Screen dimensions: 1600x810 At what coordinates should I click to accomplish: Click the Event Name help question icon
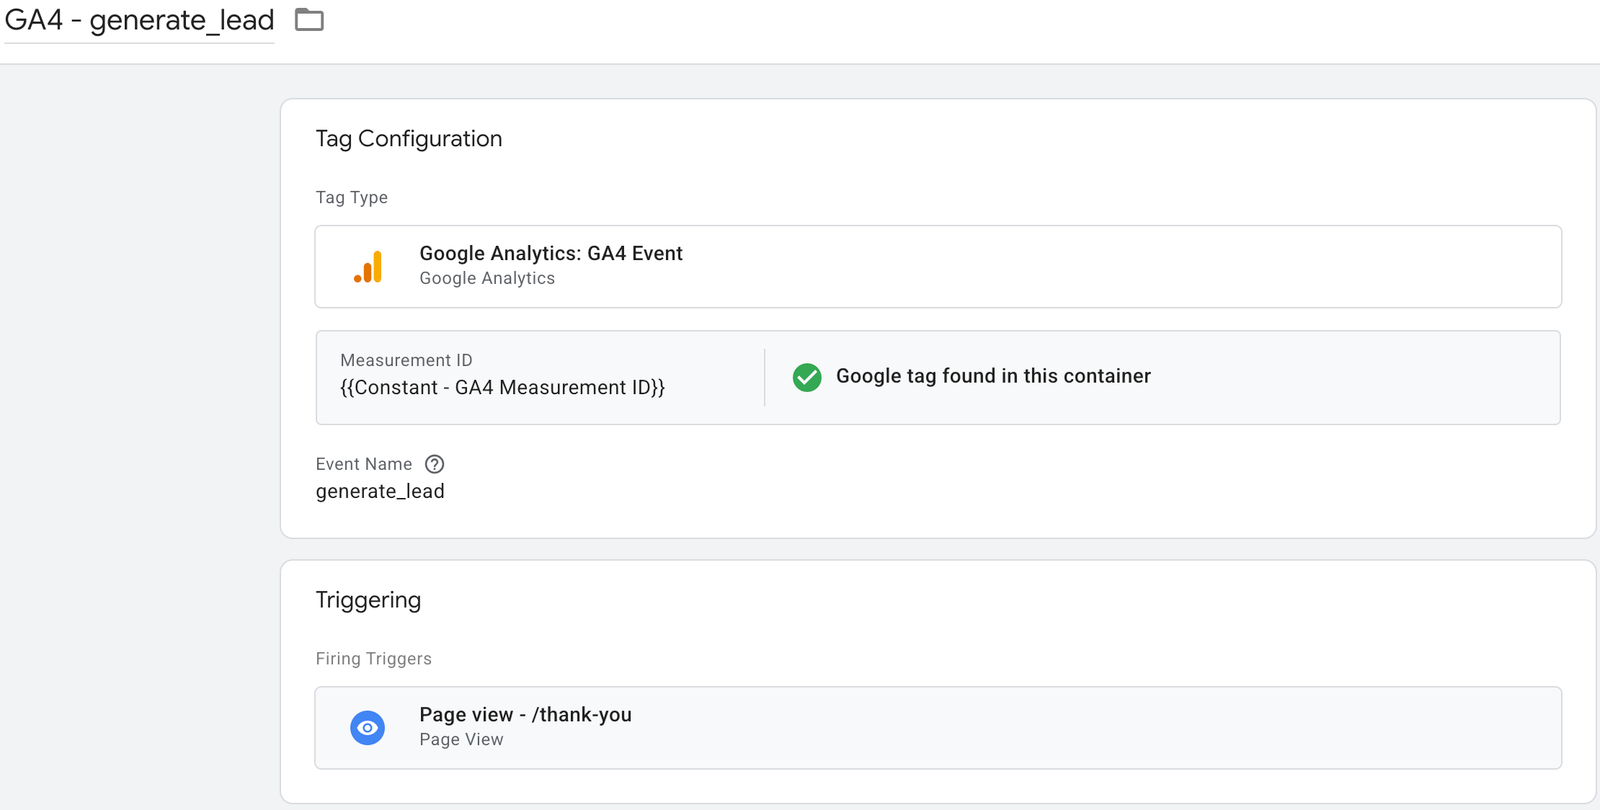[434, 464]
